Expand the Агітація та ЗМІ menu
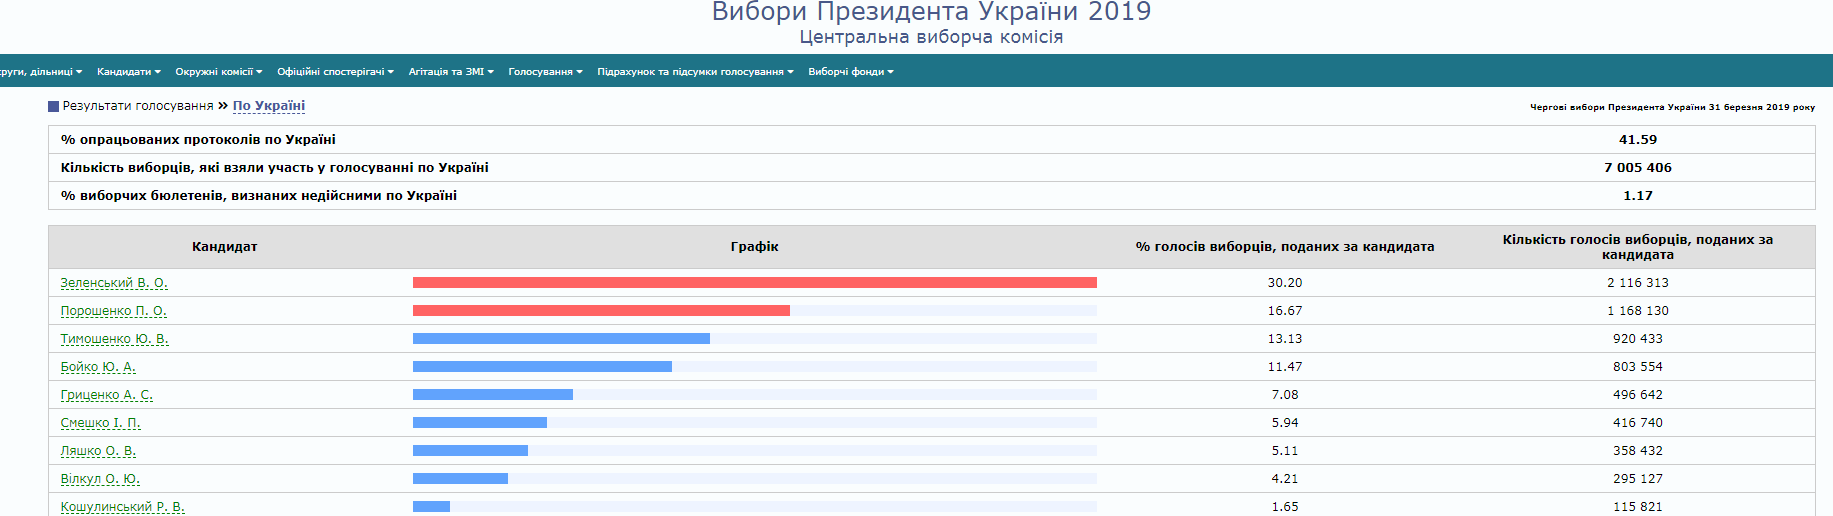 pyautogui.click(x=451, y=72)
